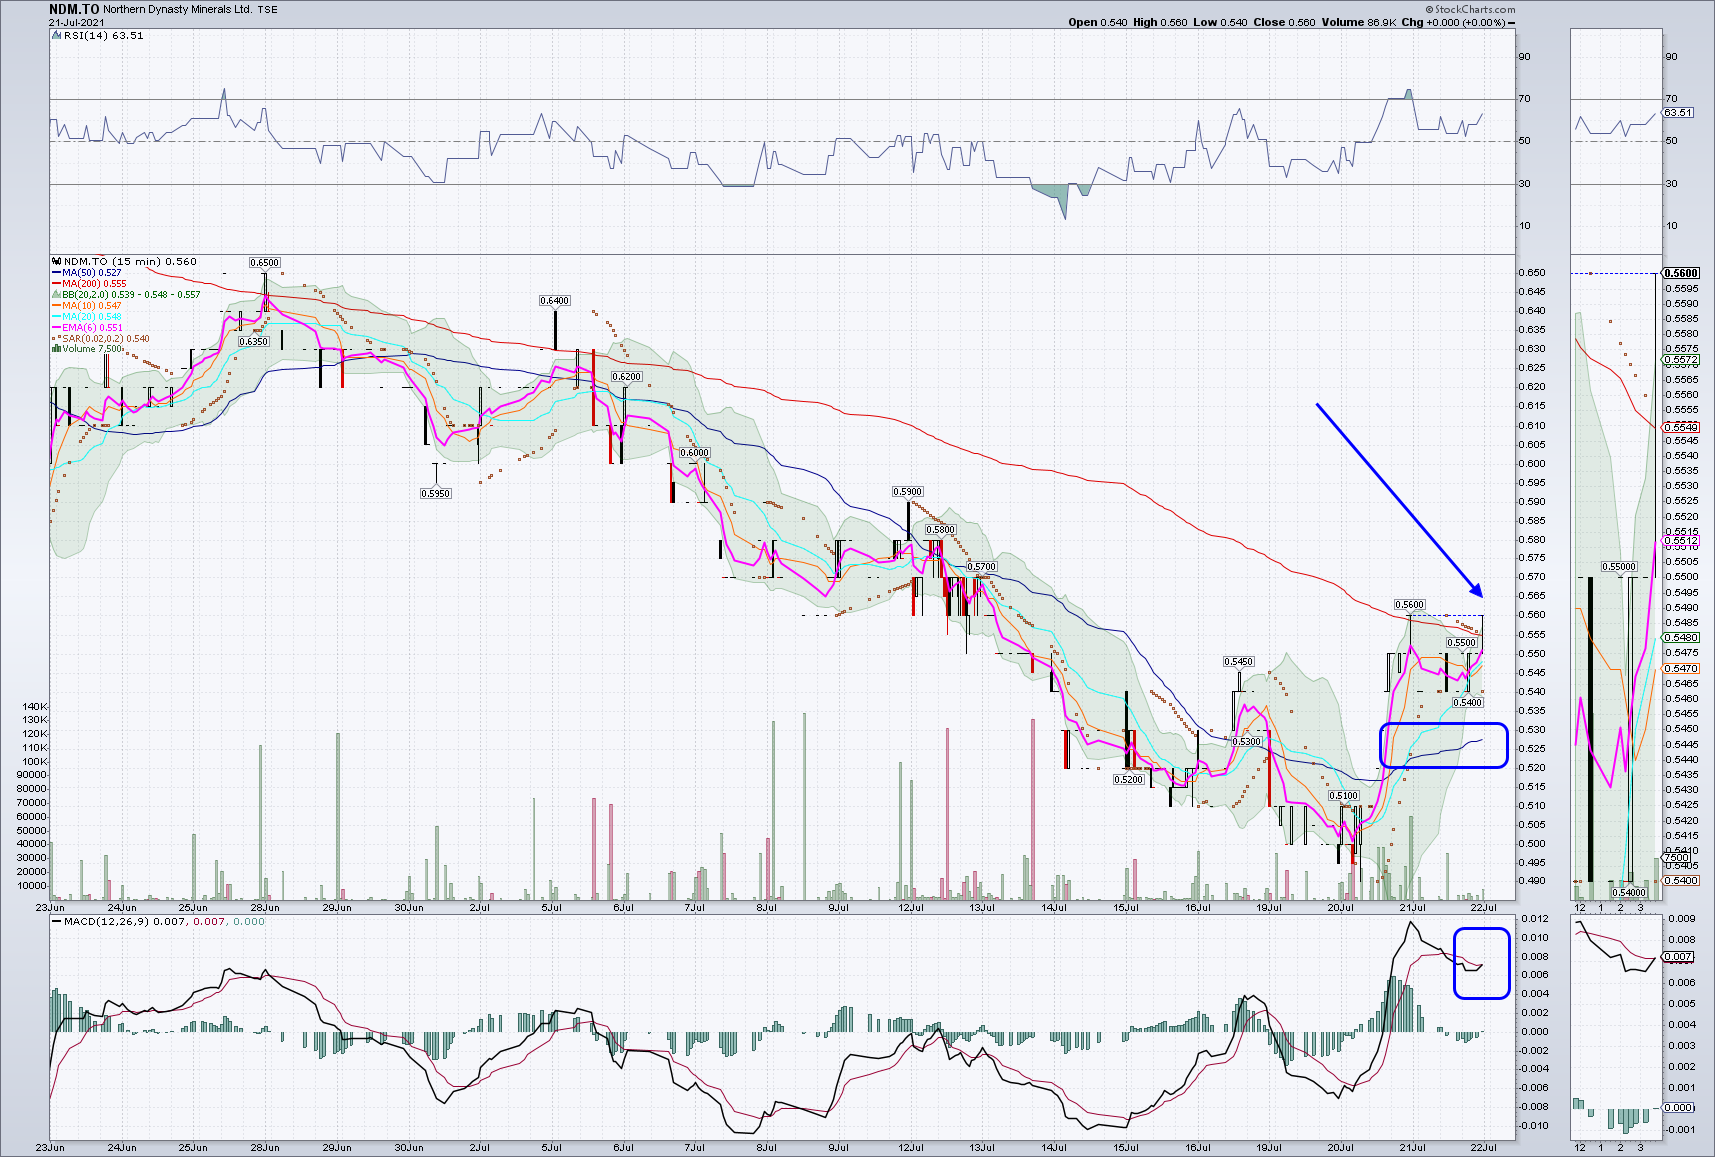The image size is (1715, 1157).
Task: Click the 28Jun date marker on bottom axis
Action: [264, 1147]
